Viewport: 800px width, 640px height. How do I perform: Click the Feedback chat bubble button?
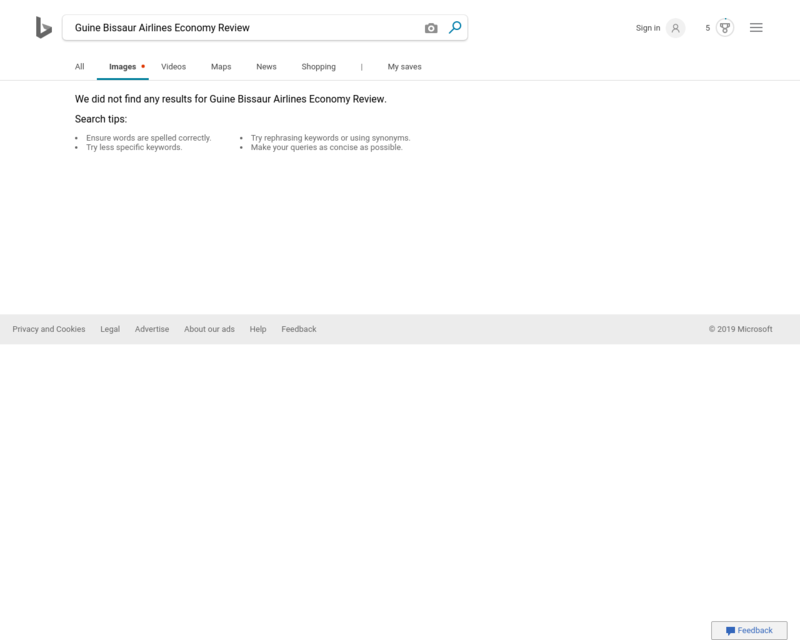749,630
